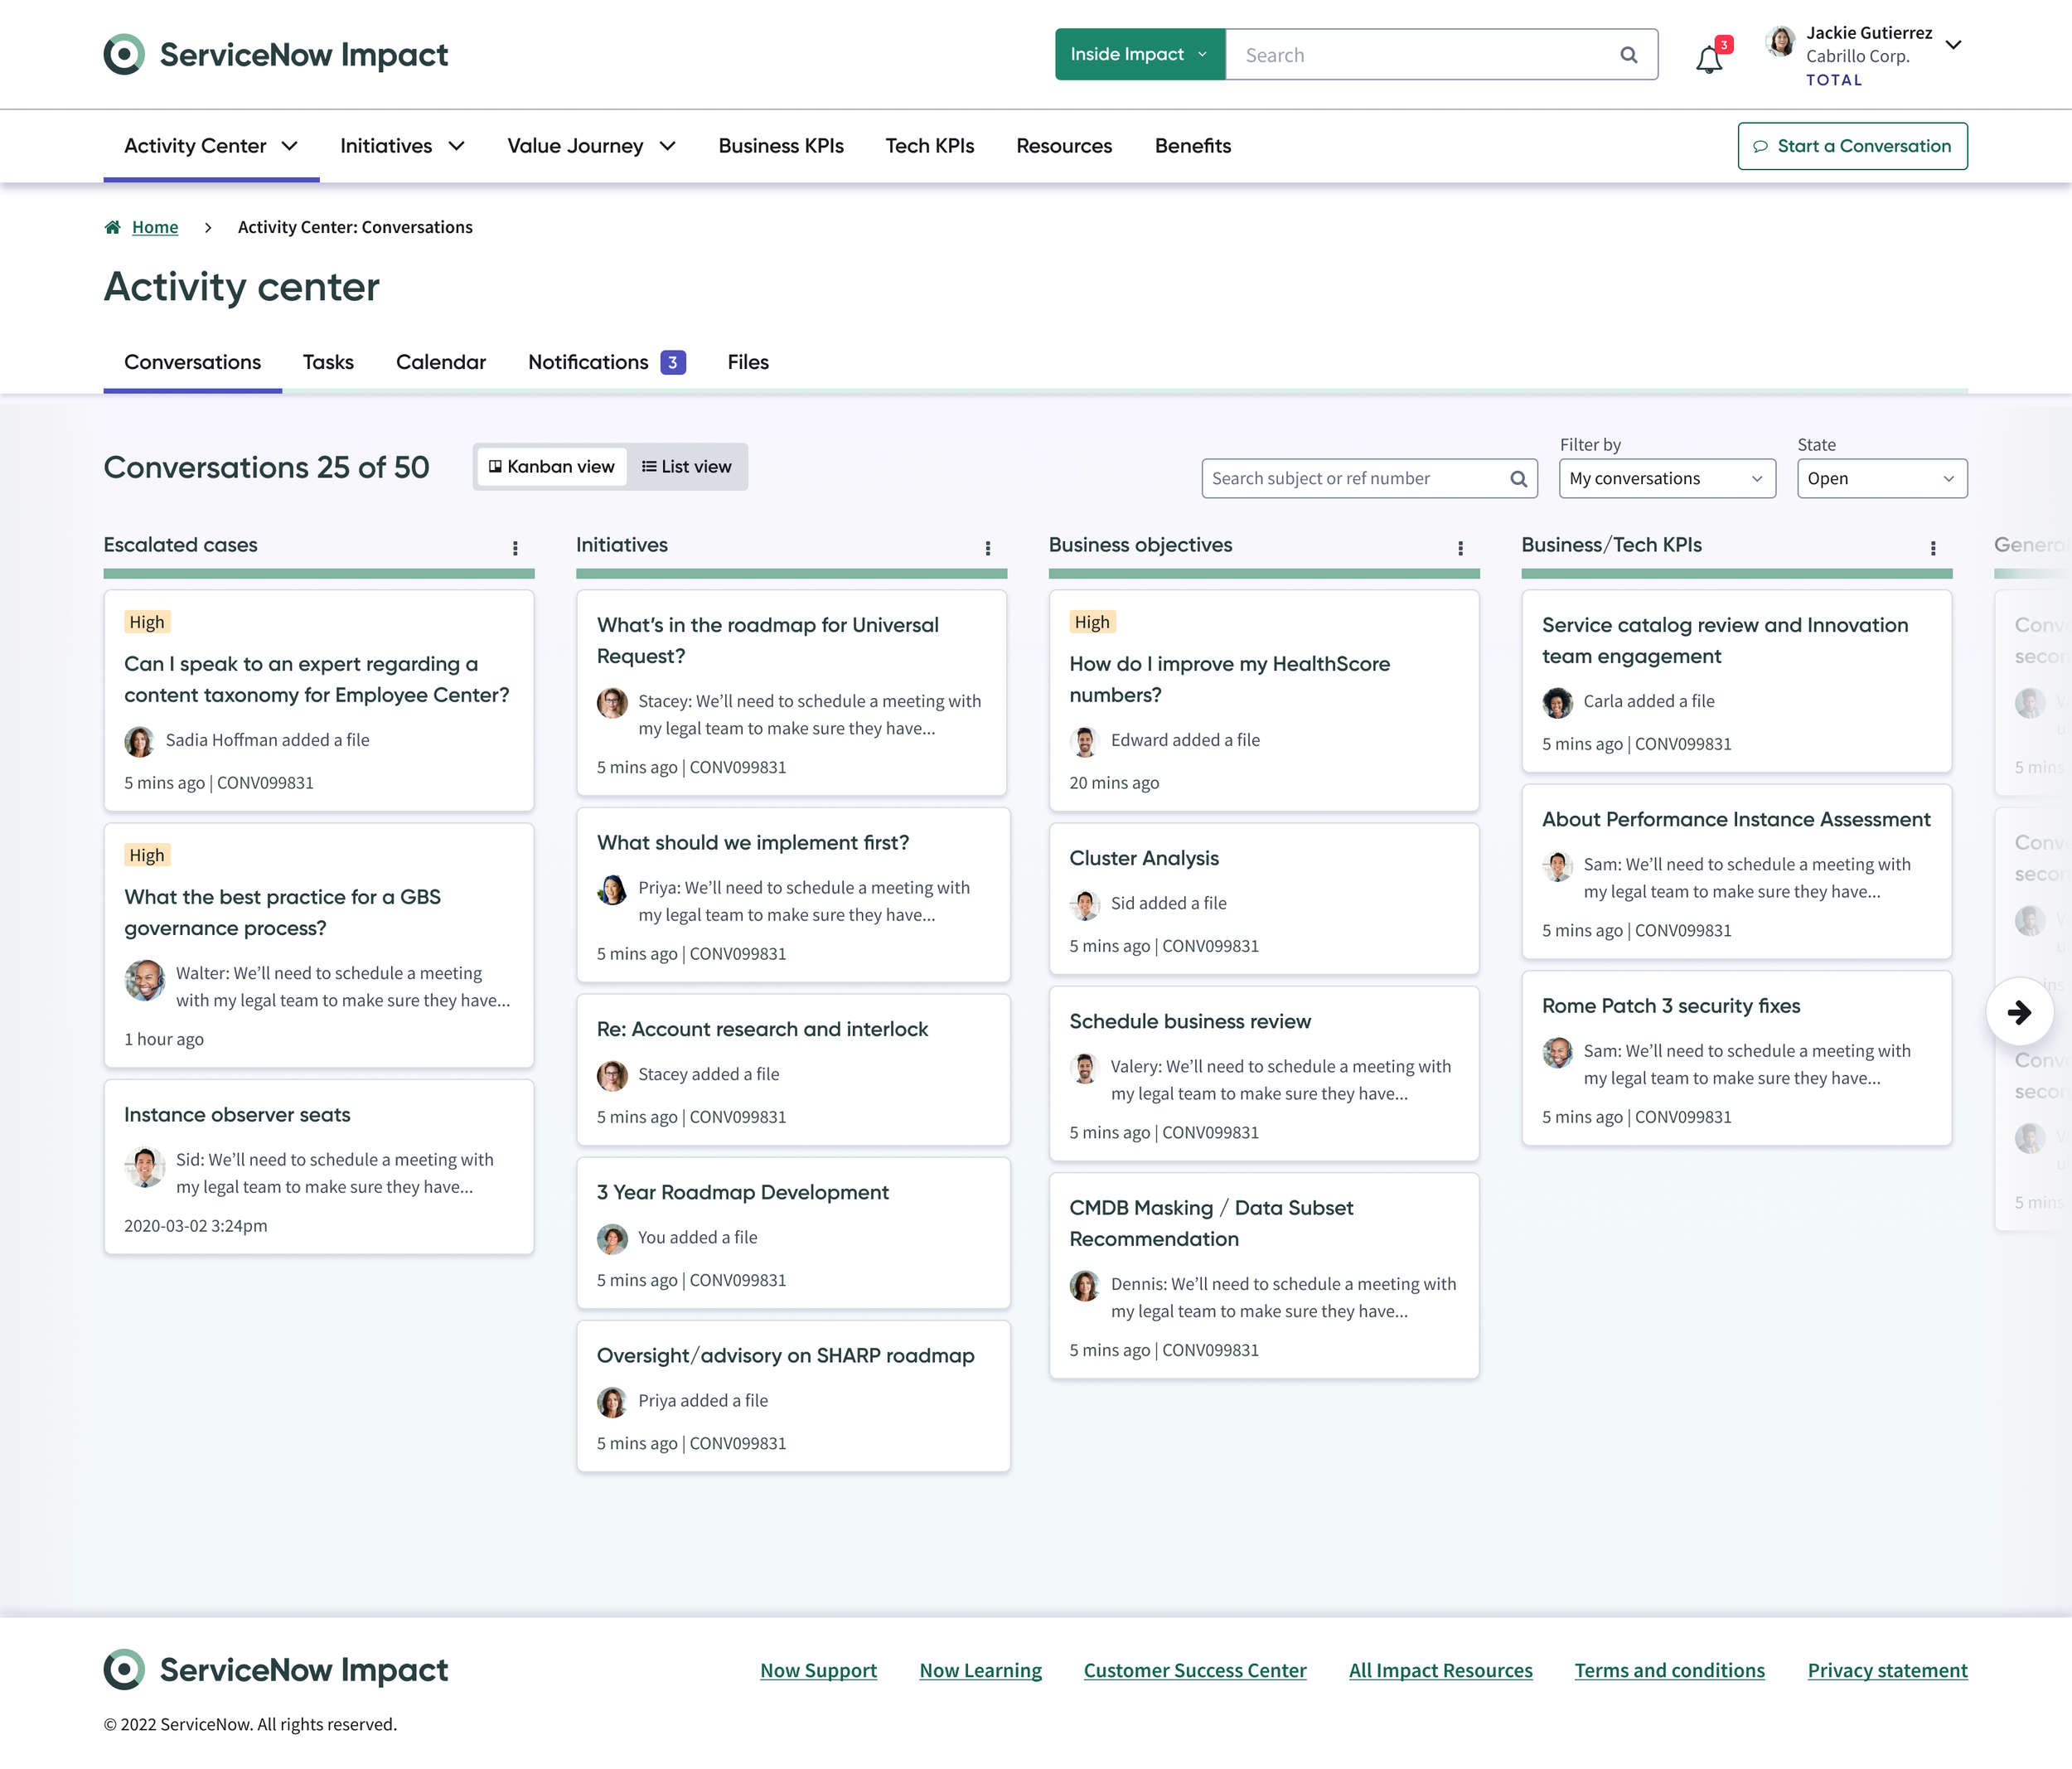Go to Tech KPIs in navigation
The width and height of the screenshot is (2072, 1769).
pyautogui.click(x=930, y=146)
